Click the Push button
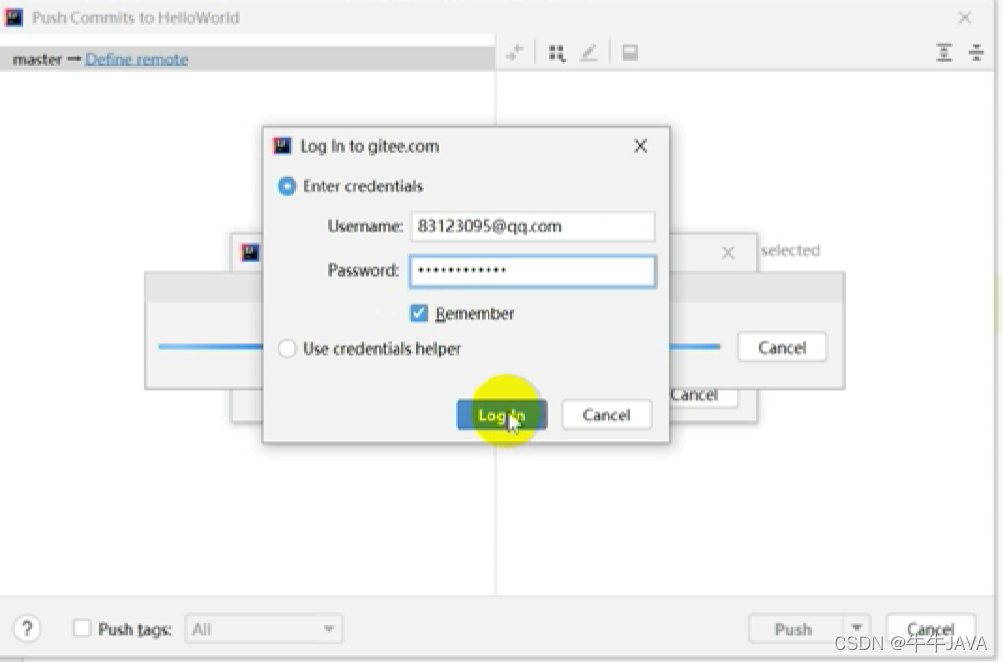1003x662 pixels. coord(793,629)
